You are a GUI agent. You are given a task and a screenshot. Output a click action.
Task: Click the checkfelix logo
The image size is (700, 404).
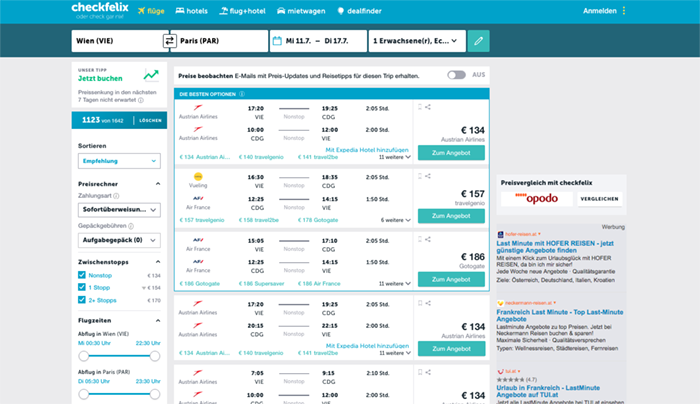(x=100, y=11)
